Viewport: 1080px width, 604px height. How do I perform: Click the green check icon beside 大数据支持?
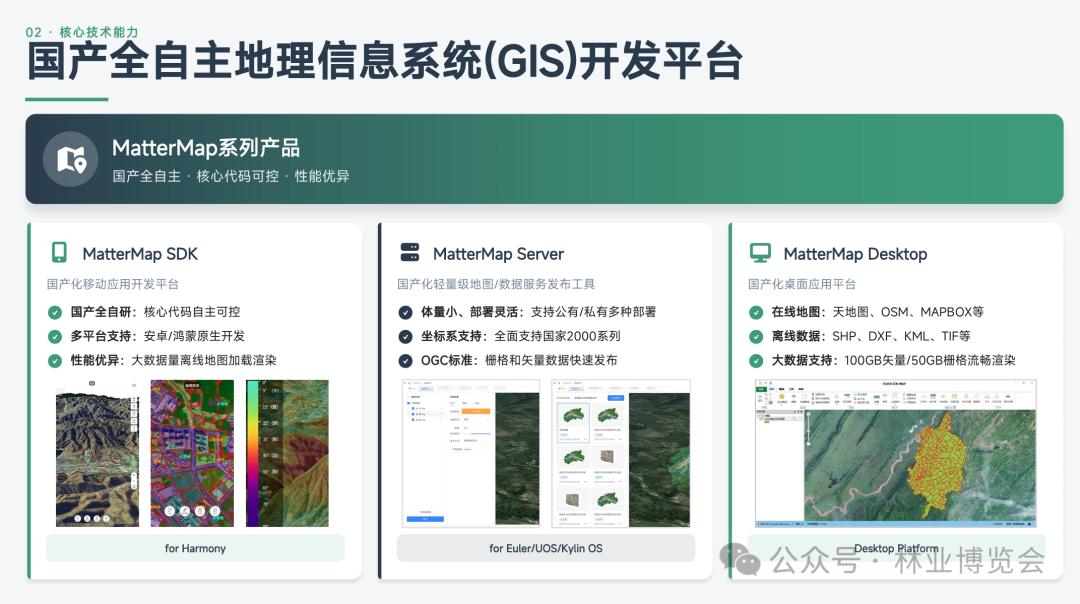(756, 361)
